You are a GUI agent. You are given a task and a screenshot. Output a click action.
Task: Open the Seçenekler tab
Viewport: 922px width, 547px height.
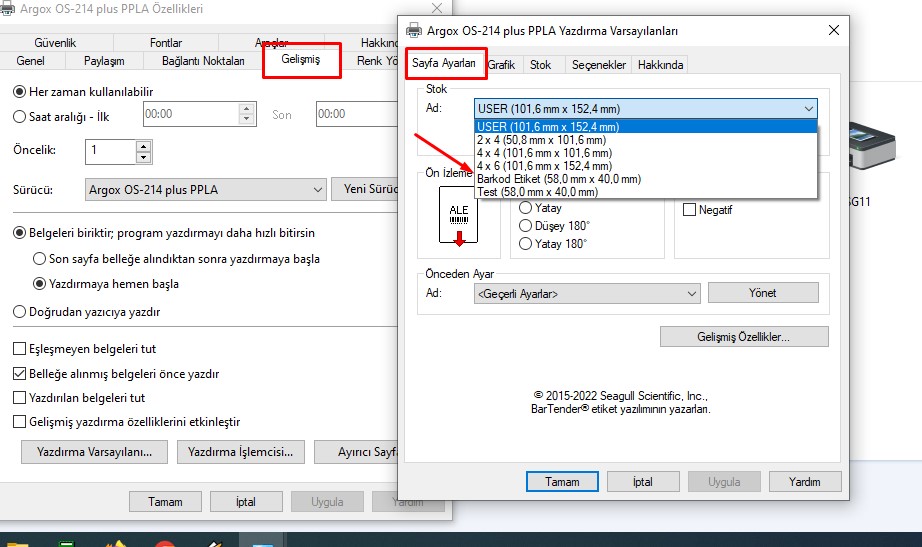[599, 65]
